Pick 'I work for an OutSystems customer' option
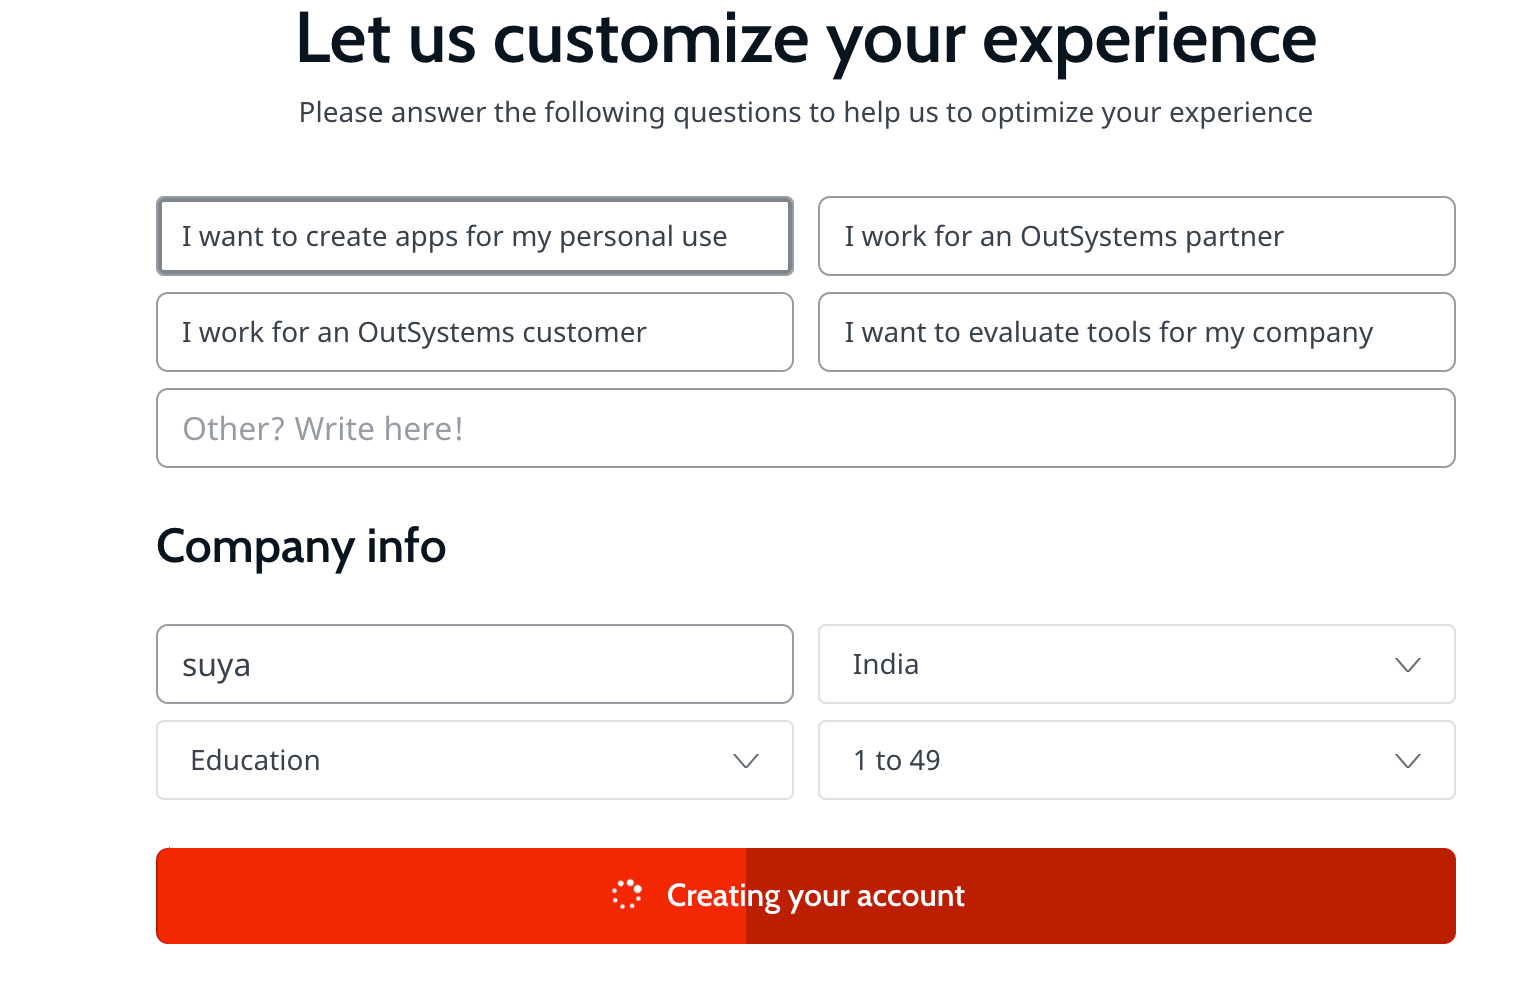Screen dimensions: 1520x994 tap(475, 333)
